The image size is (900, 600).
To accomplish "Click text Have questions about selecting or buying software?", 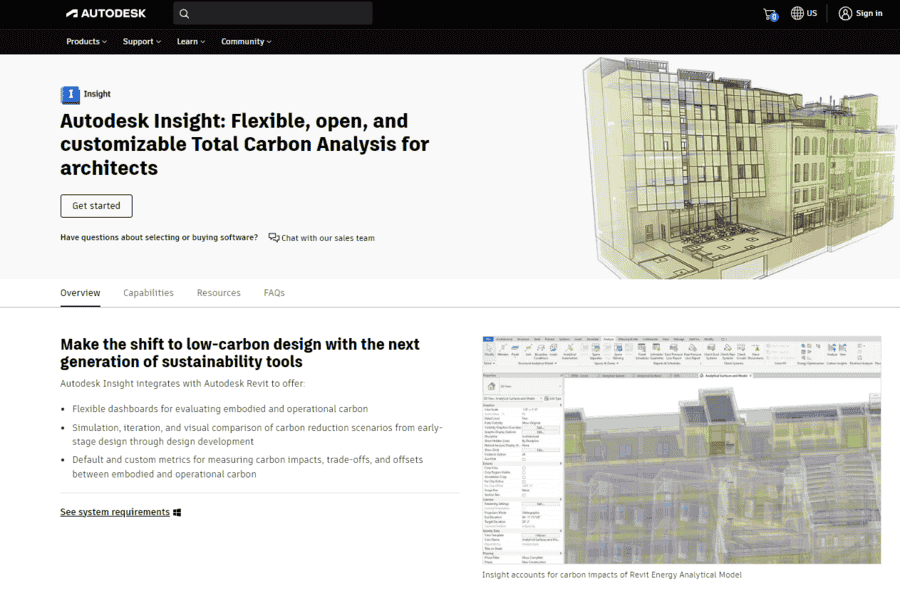I will click(159, 237).
